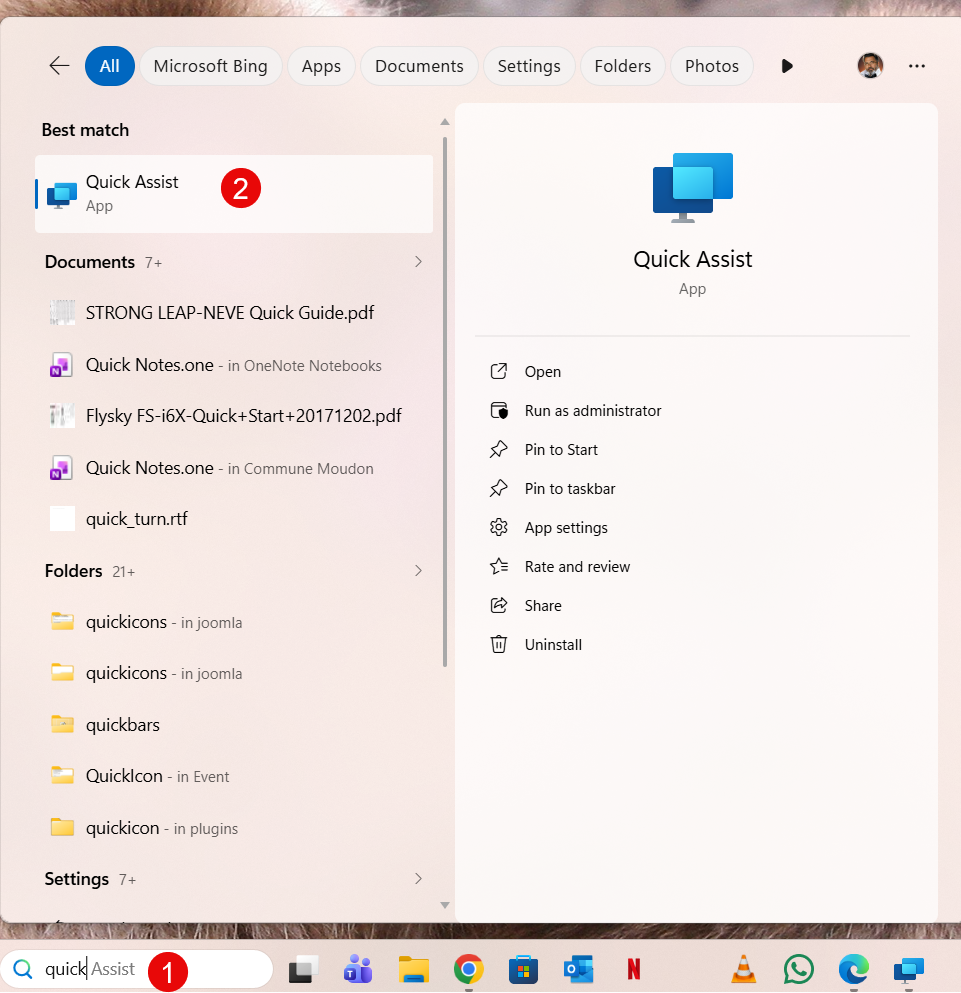The image size is (961, 993).
Task: Switch to the Apps filter tab
Action: pos(321,66)
